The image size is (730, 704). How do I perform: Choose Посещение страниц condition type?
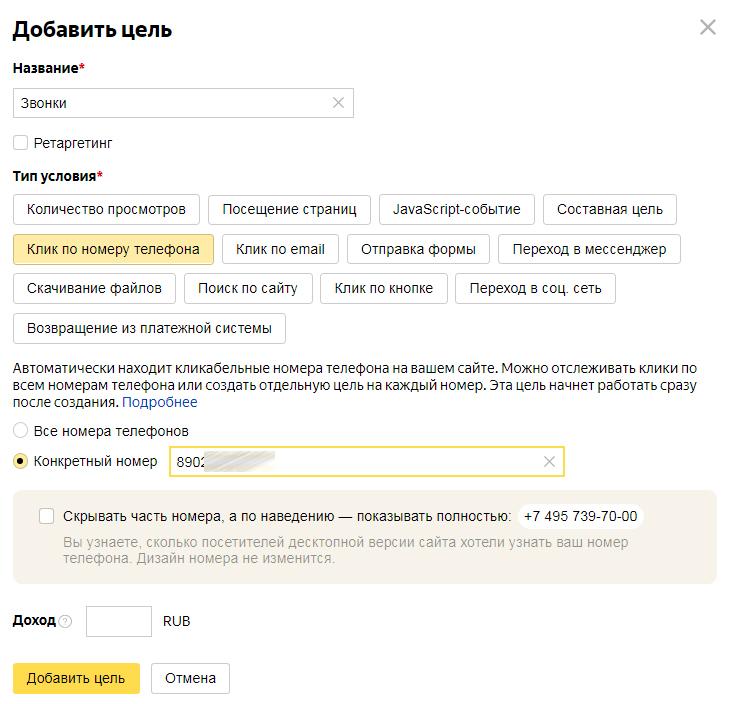pos(289,209)
